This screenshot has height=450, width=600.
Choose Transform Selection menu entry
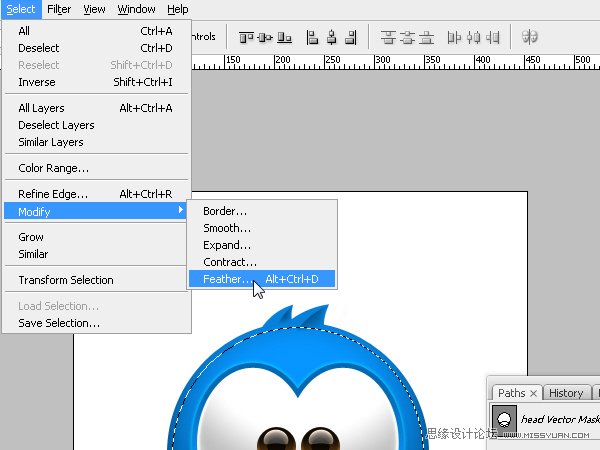click(96, 280)
